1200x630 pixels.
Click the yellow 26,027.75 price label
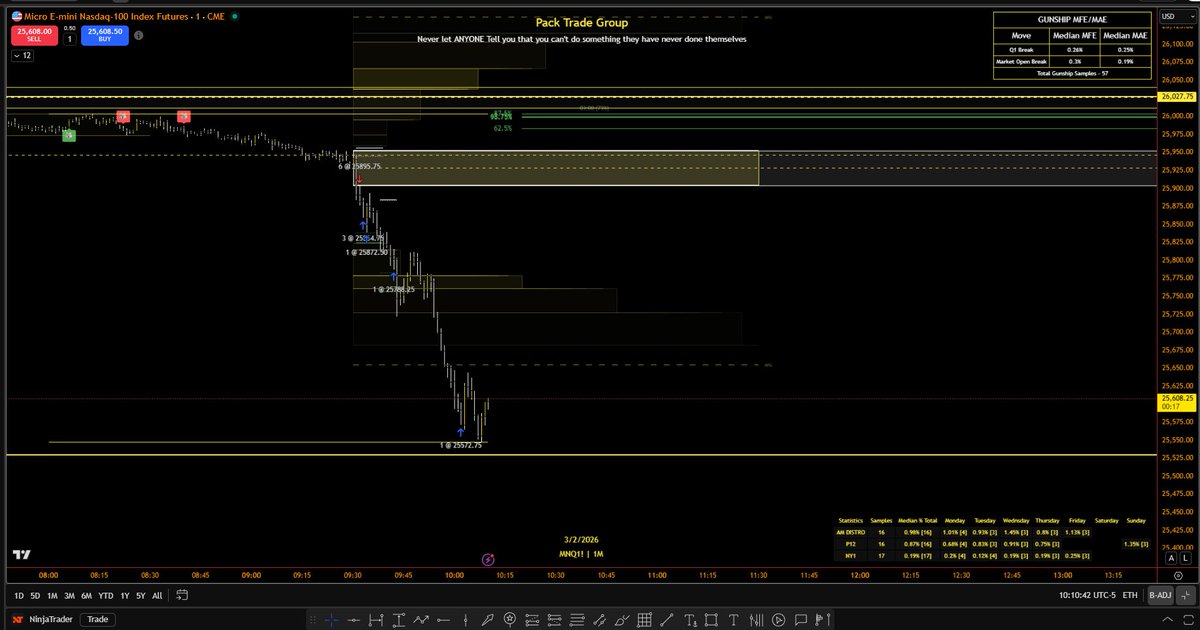click(1177, 96)
